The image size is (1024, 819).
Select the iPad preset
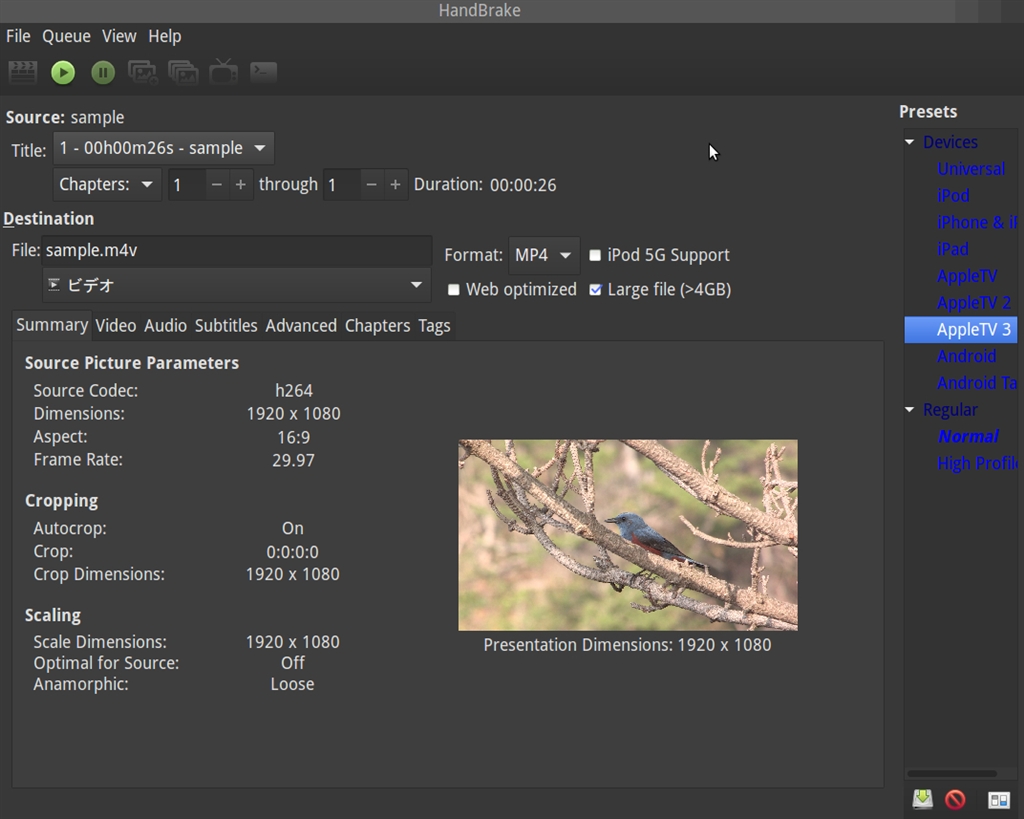[952, 249]
